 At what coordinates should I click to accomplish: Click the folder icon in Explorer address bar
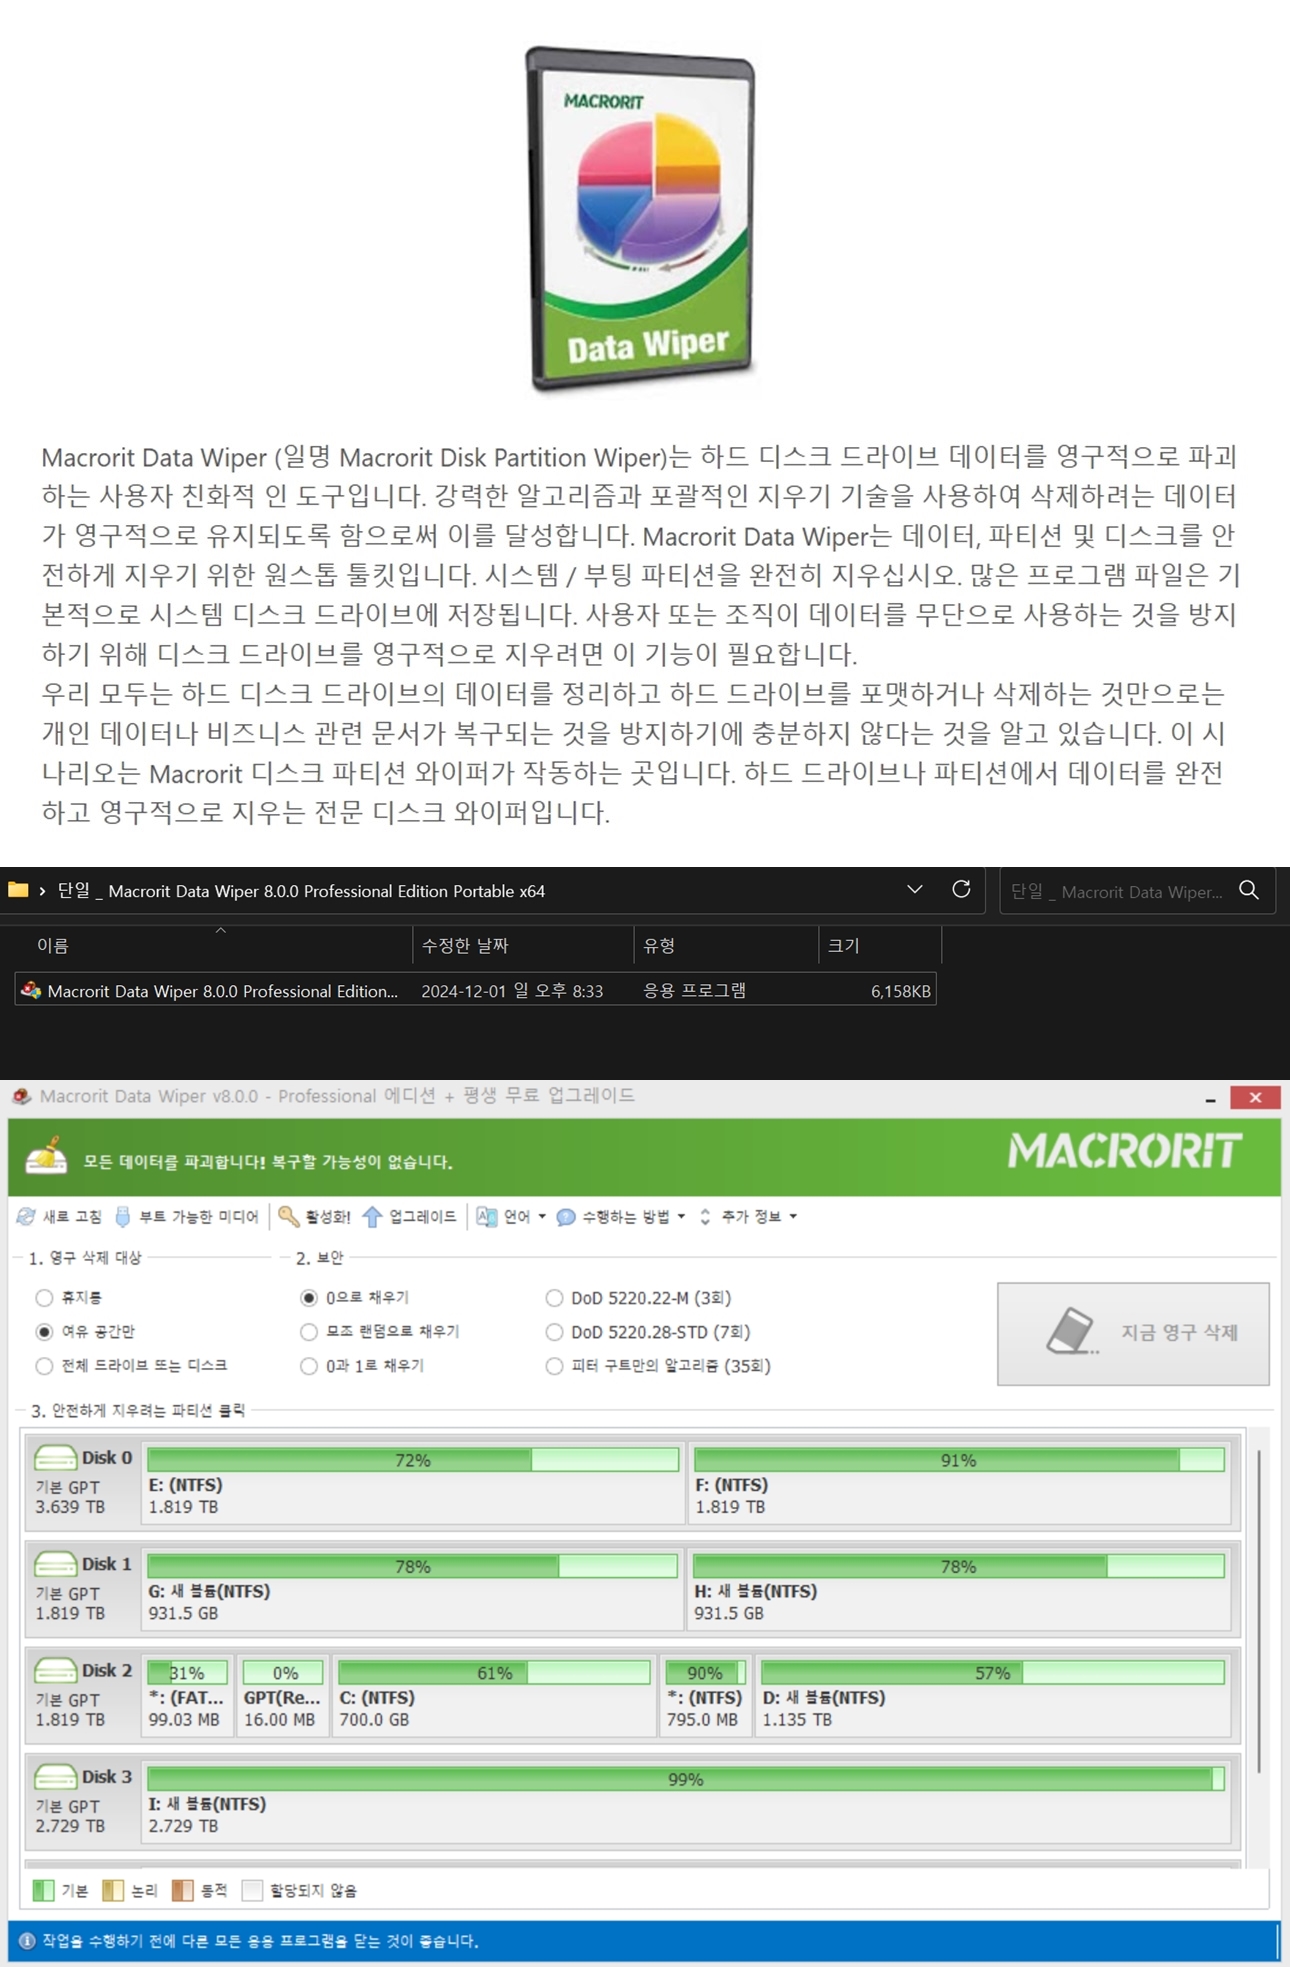(18, 889)
